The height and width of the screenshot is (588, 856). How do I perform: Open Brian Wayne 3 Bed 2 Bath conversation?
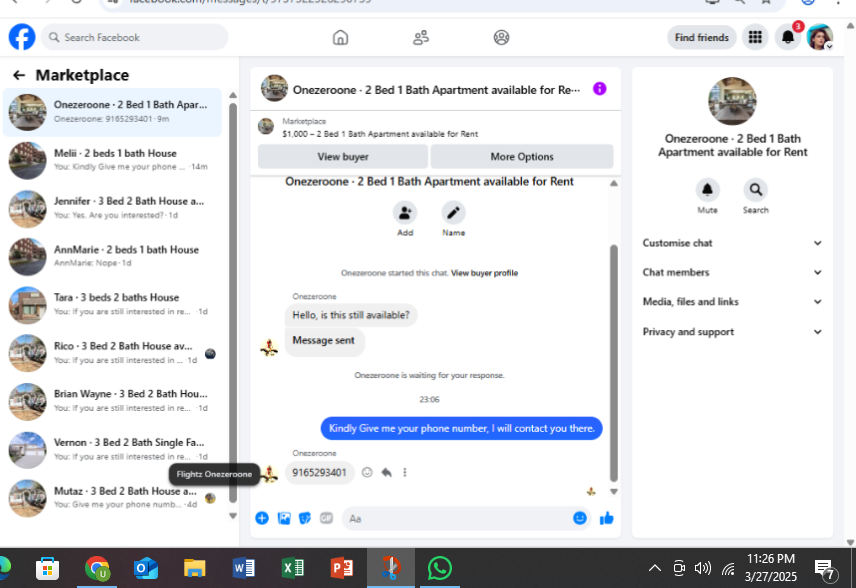(x=112, y=401)
